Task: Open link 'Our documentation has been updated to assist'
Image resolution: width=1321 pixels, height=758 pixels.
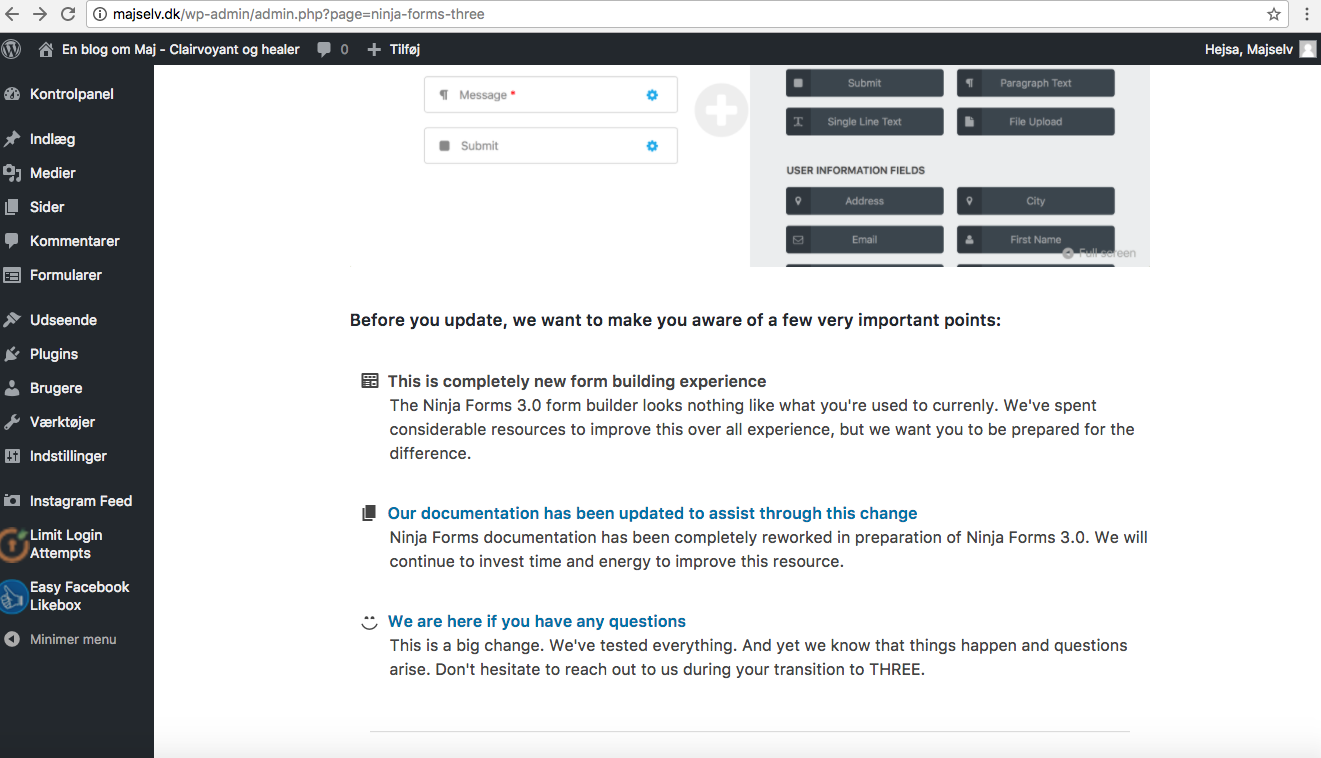Action: coord(652,513)
